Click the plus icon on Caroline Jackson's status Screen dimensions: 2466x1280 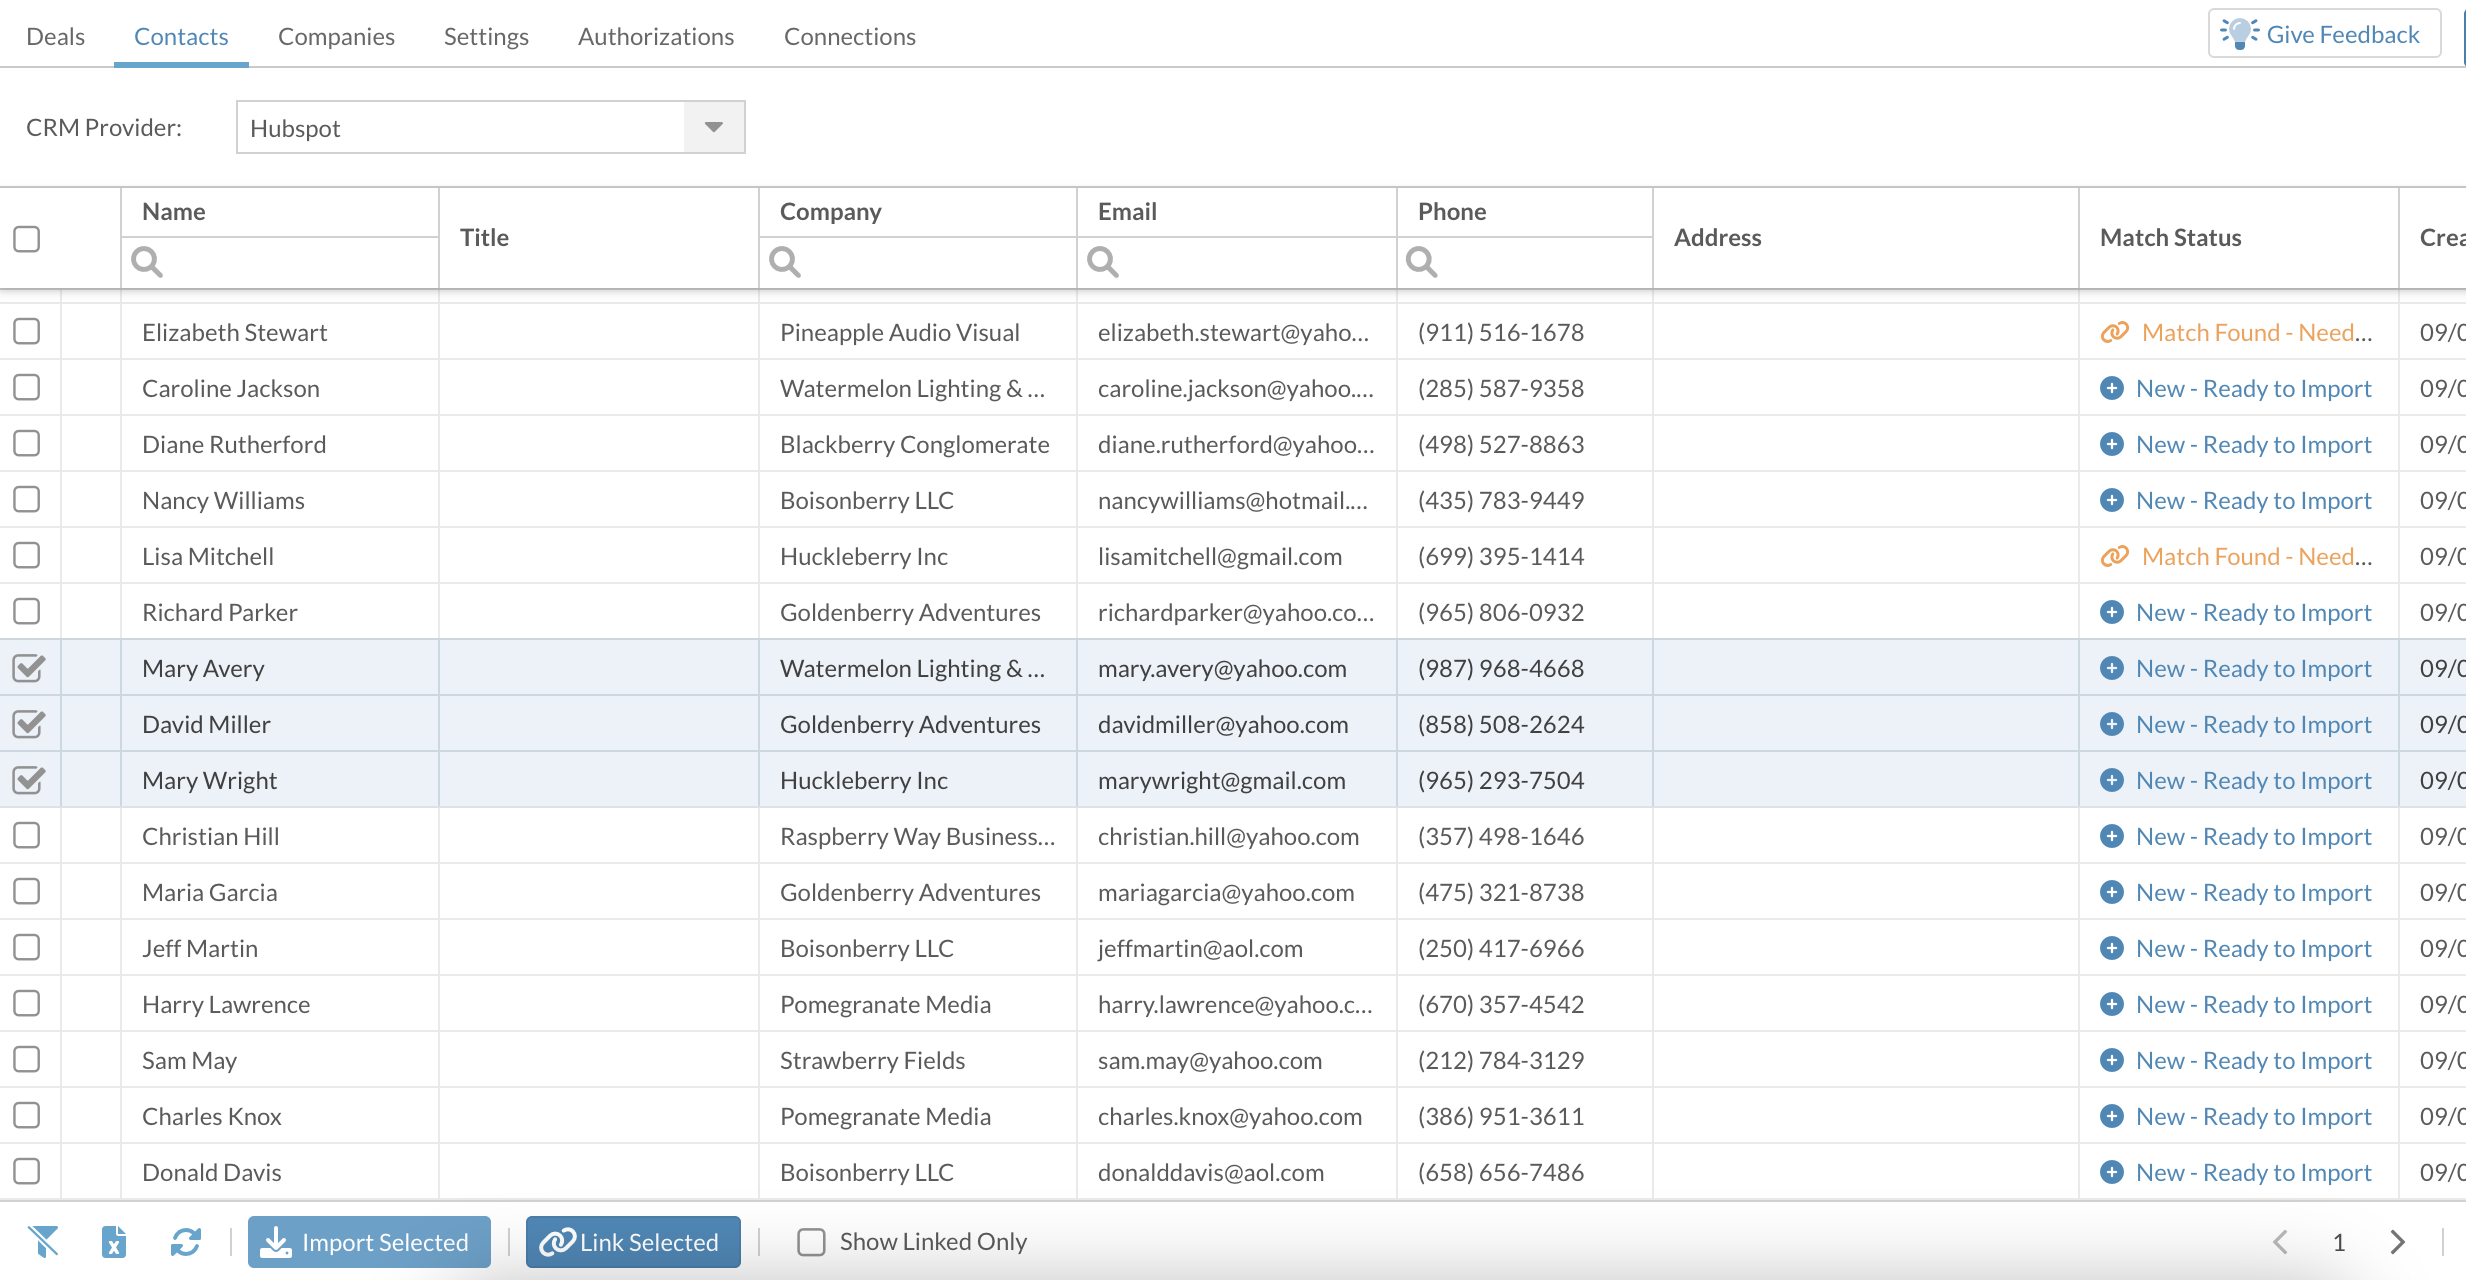tap(2112, 388)
